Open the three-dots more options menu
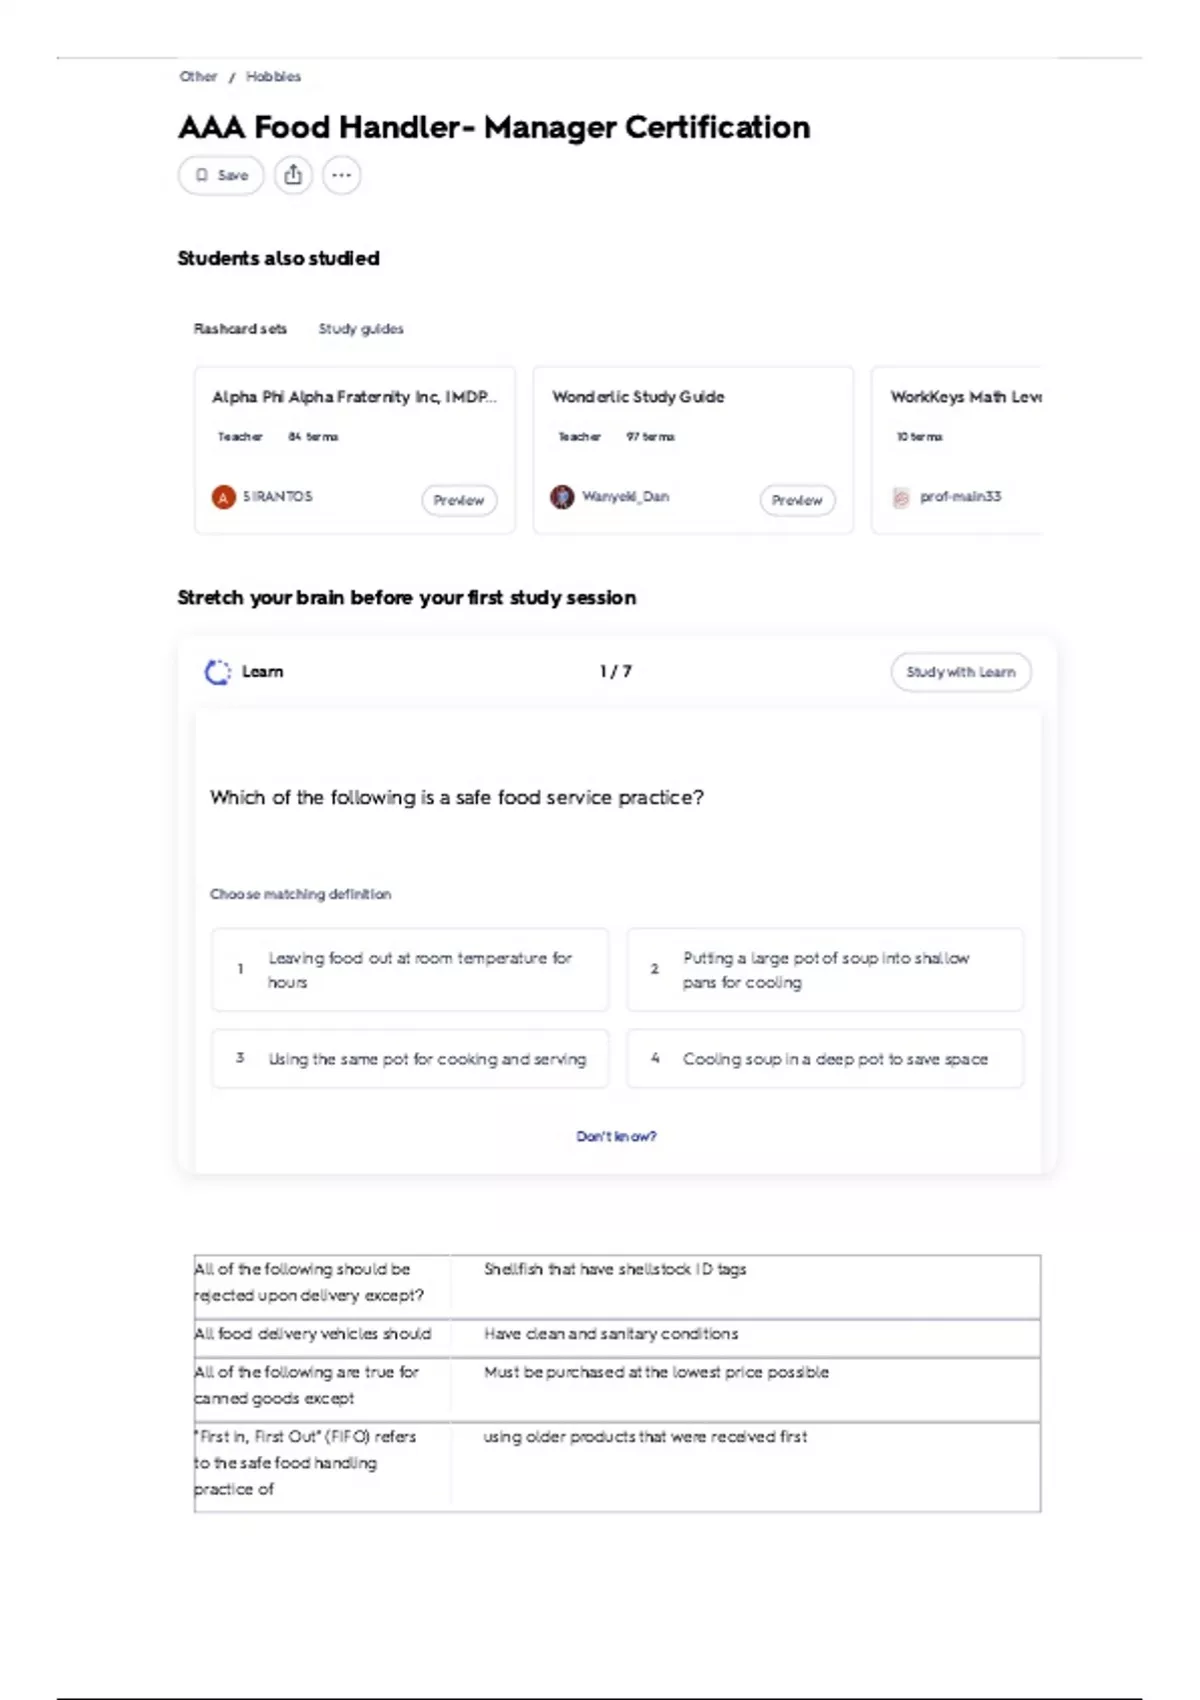Screen dimensions: 1200x1700 coord(341,175)
